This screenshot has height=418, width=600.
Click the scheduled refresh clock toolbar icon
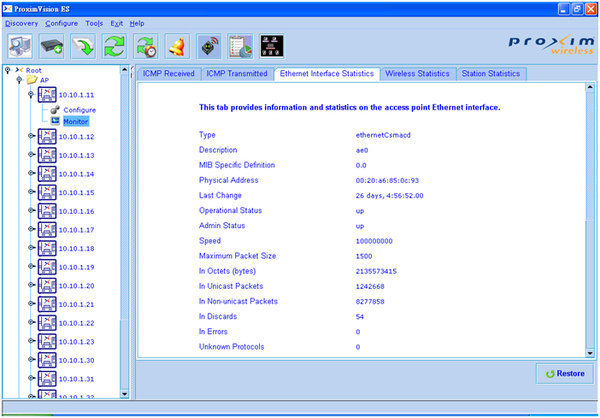point(146,46)
